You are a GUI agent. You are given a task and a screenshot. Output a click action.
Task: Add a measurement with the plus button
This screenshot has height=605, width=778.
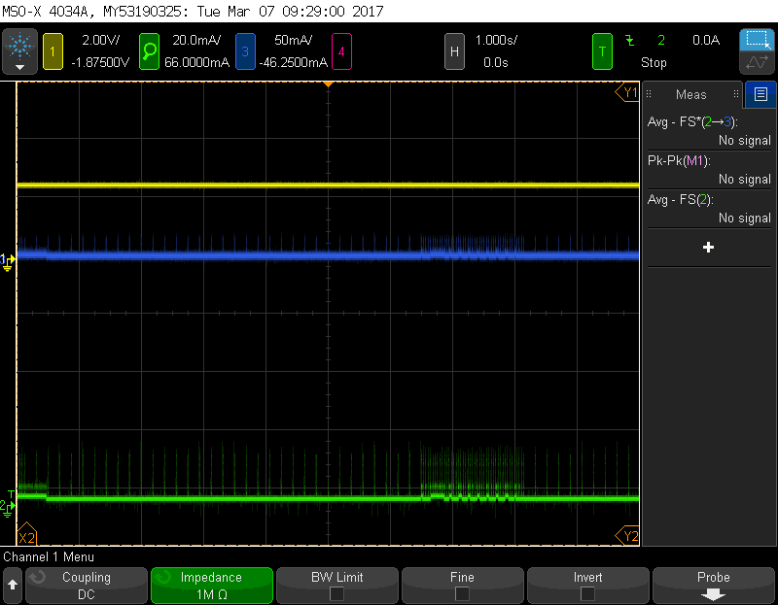pos(709,247)
